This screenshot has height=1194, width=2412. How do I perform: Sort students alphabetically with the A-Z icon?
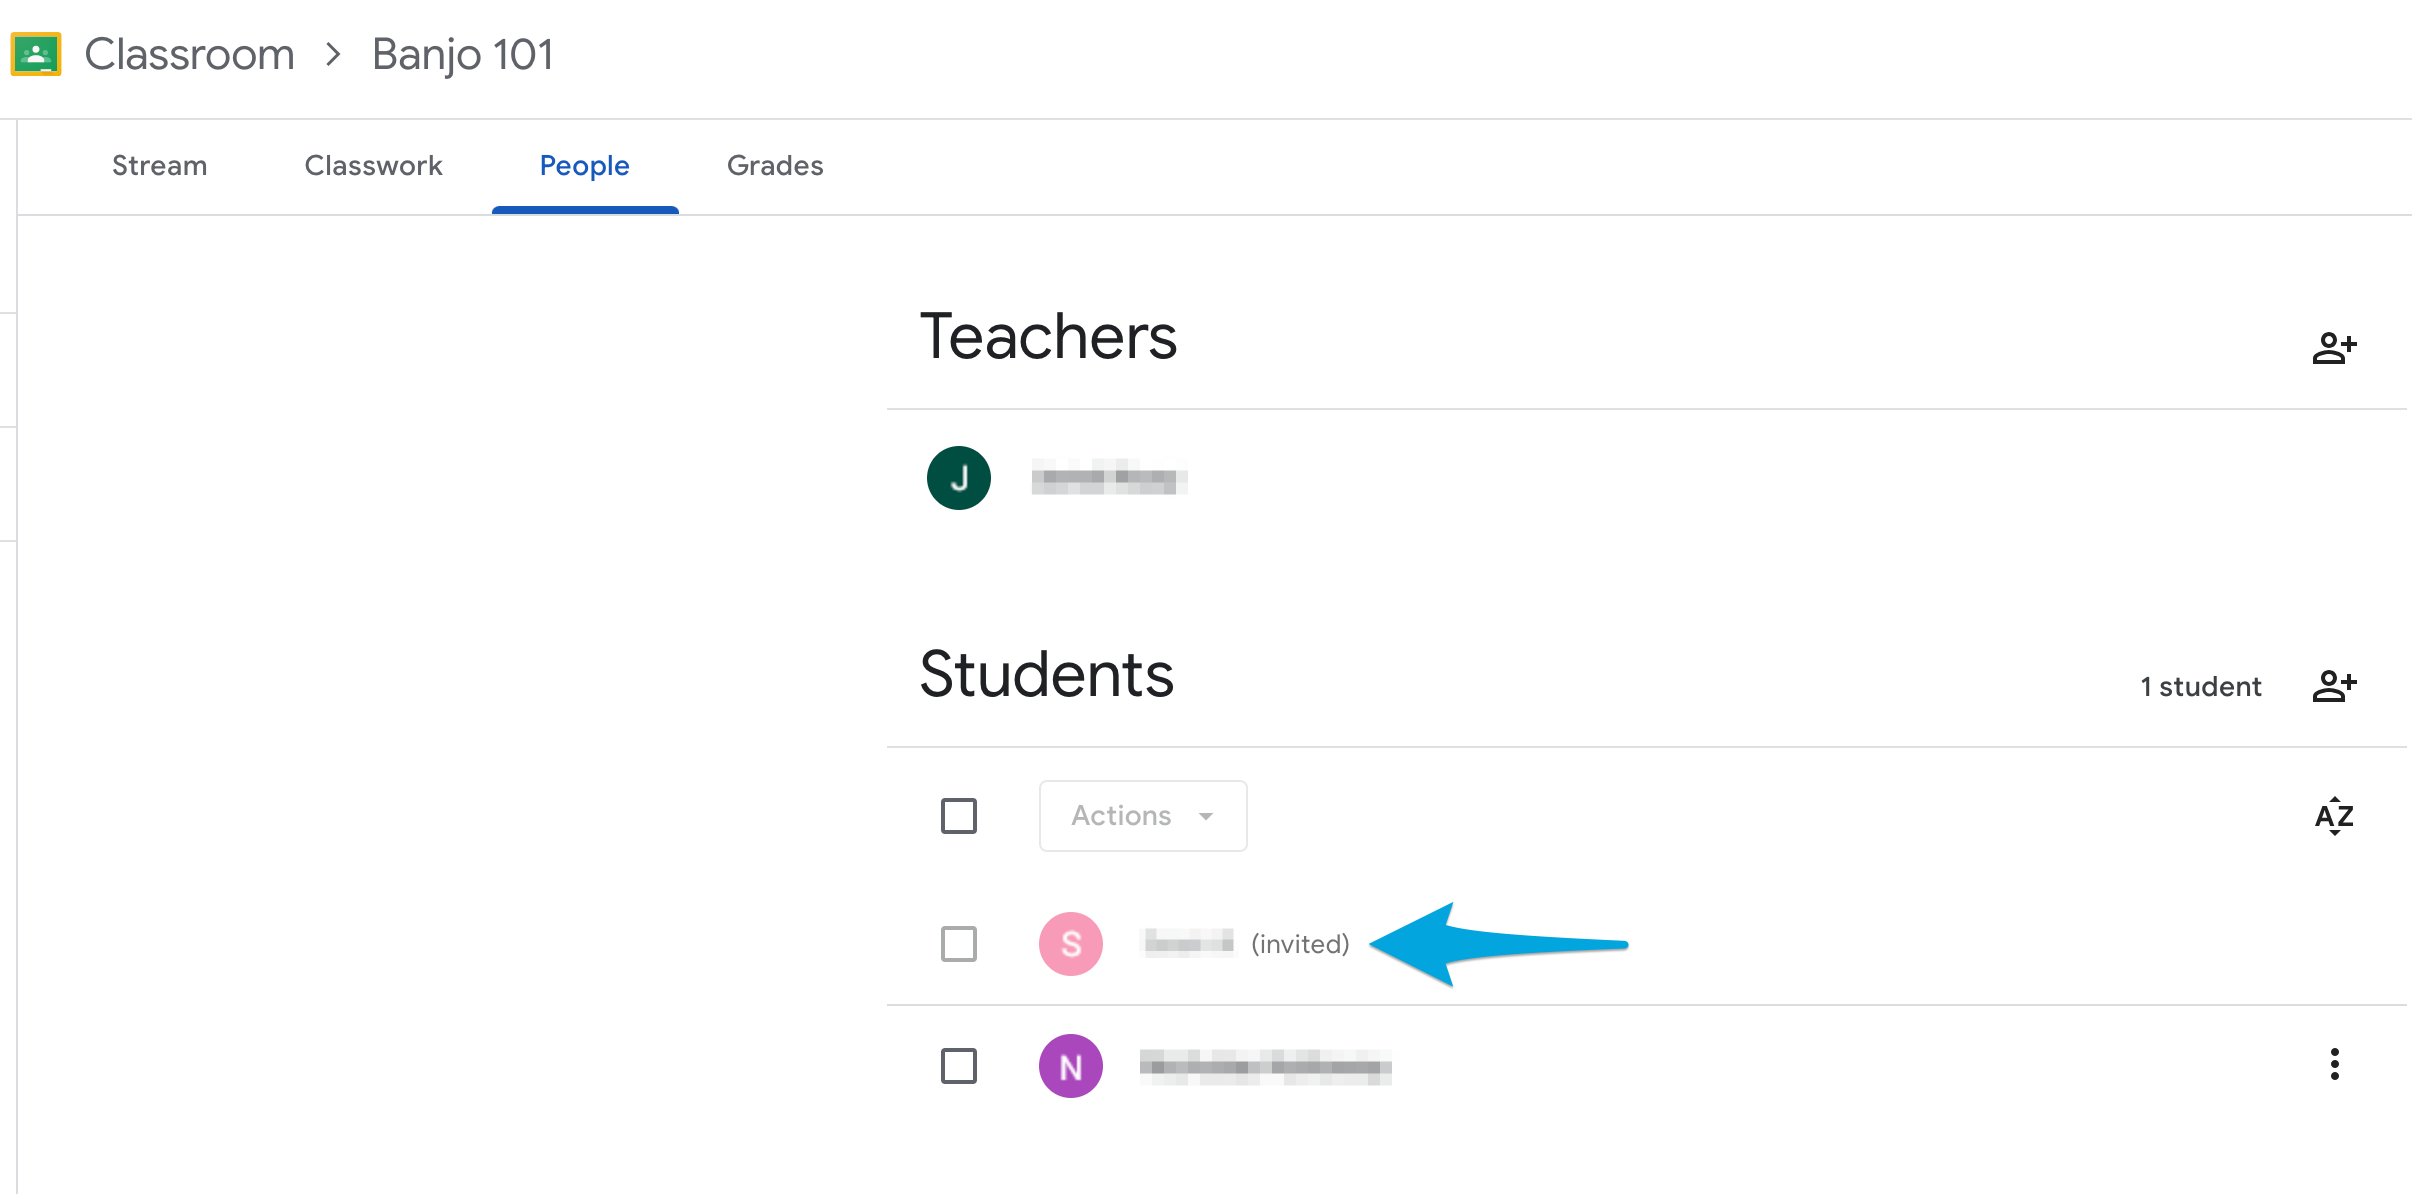coord(2334,817)
